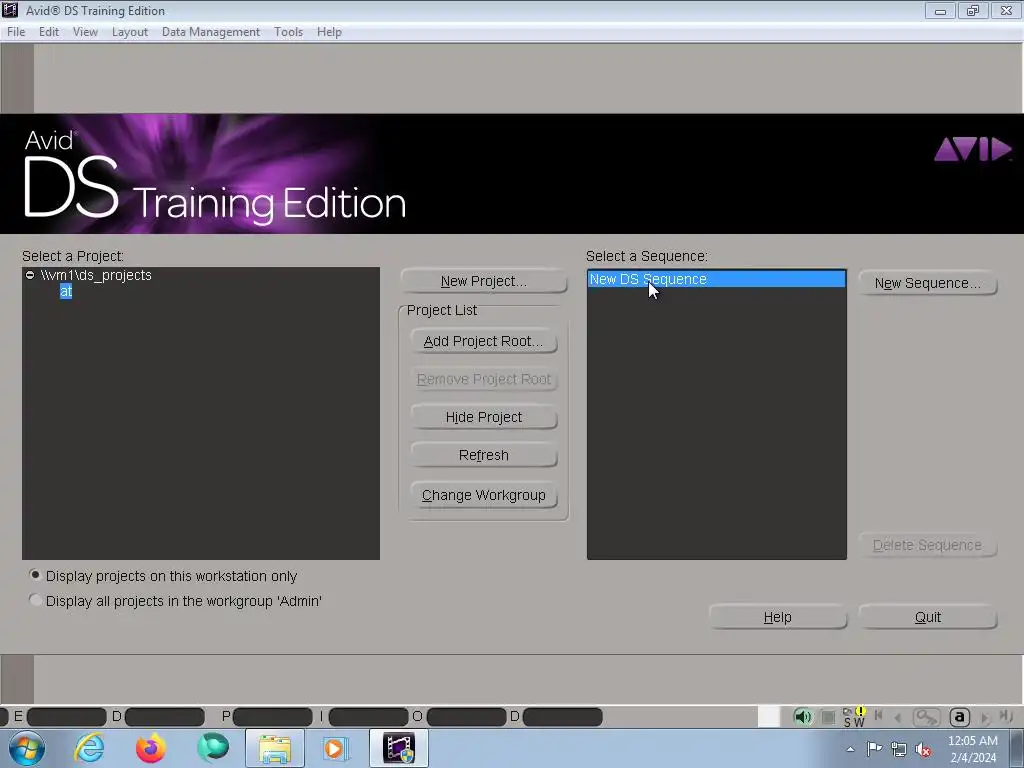Click the key icon in the status bar

[x=926, y=717]
